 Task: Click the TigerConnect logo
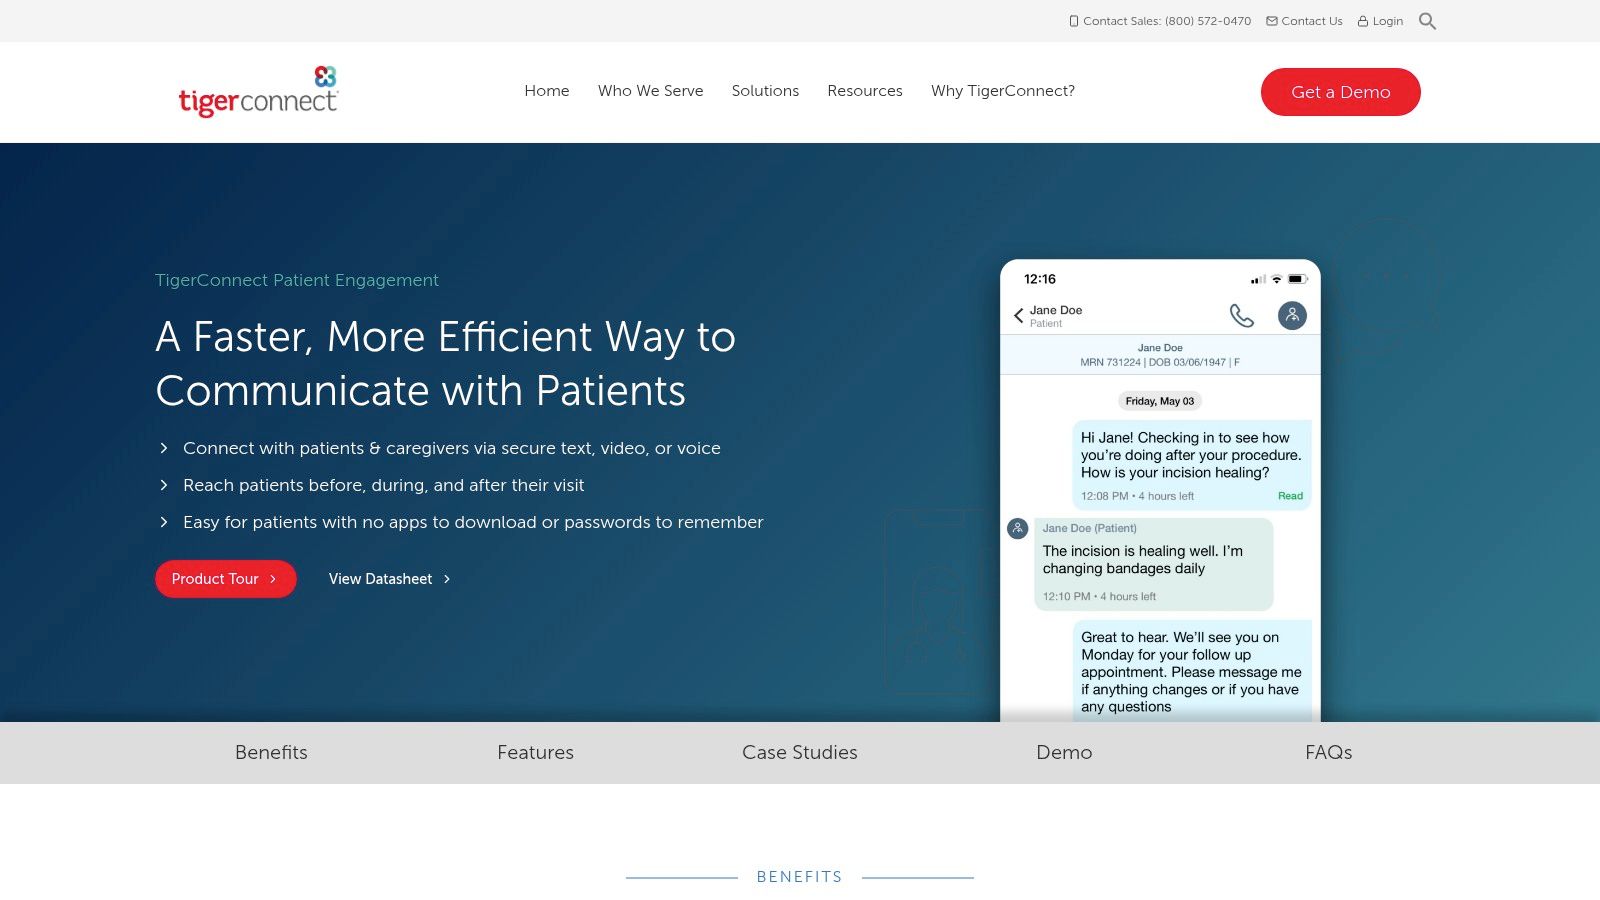258,92
